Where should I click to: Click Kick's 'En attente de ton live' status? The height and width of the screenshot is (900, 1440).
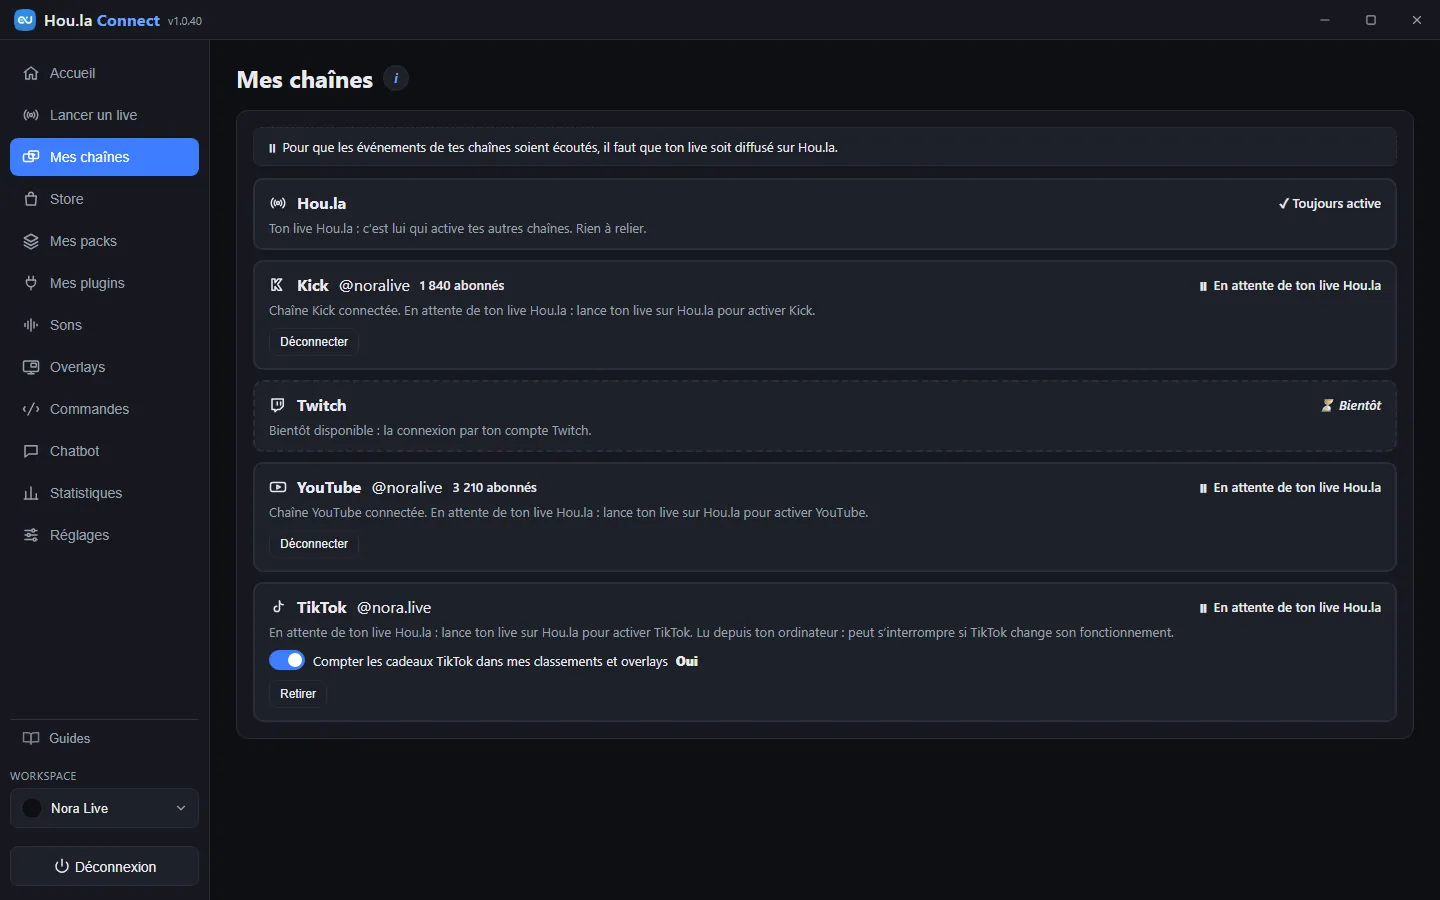pyautogui.click(x=1290, y=286)
